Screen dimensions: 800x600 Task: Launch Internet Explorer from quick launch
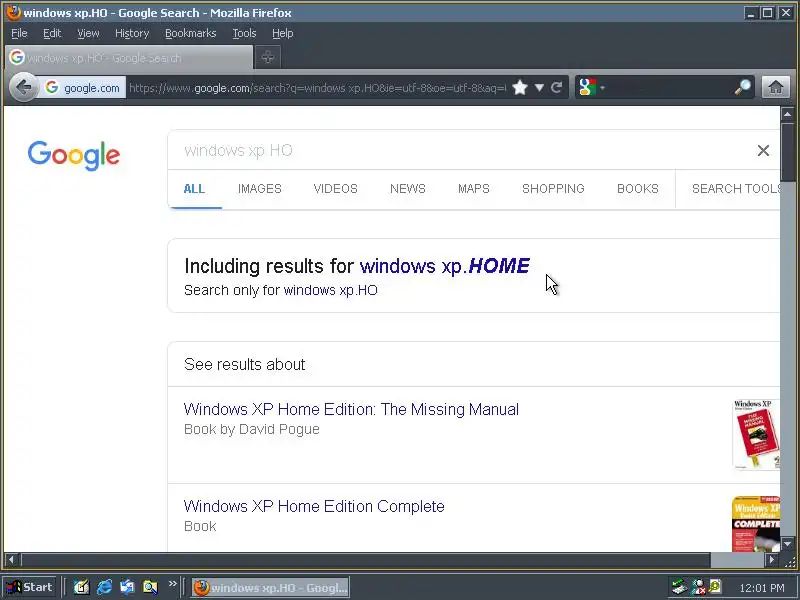coord(104,587)
